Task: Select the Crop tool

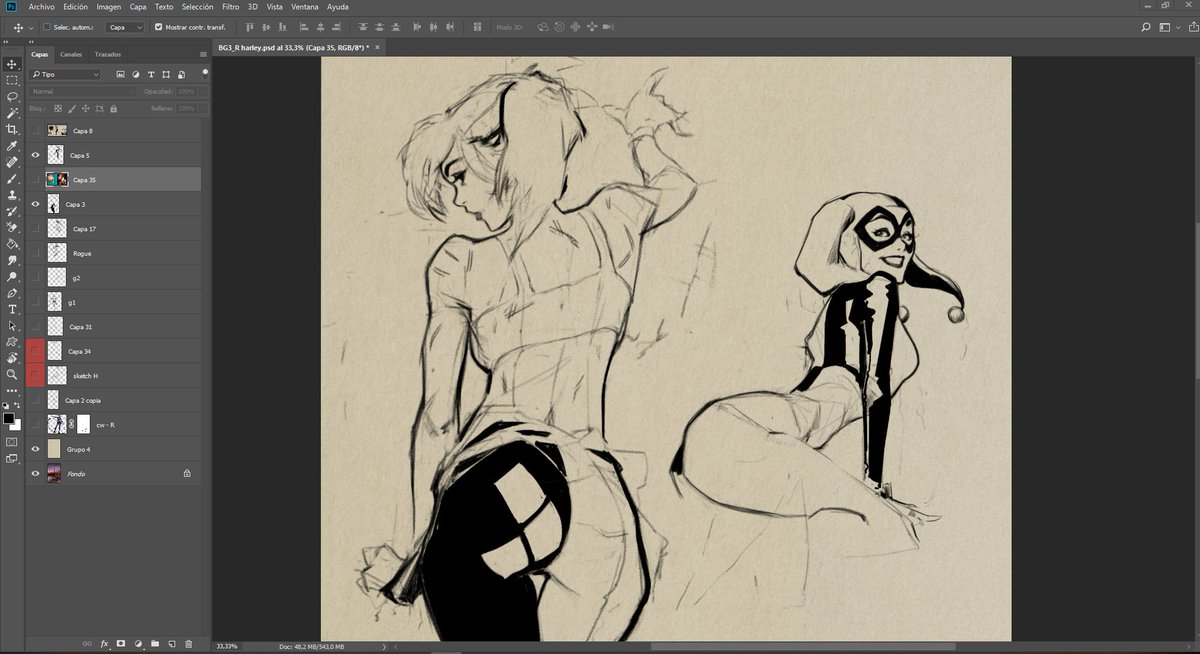Action: (12, 129)
